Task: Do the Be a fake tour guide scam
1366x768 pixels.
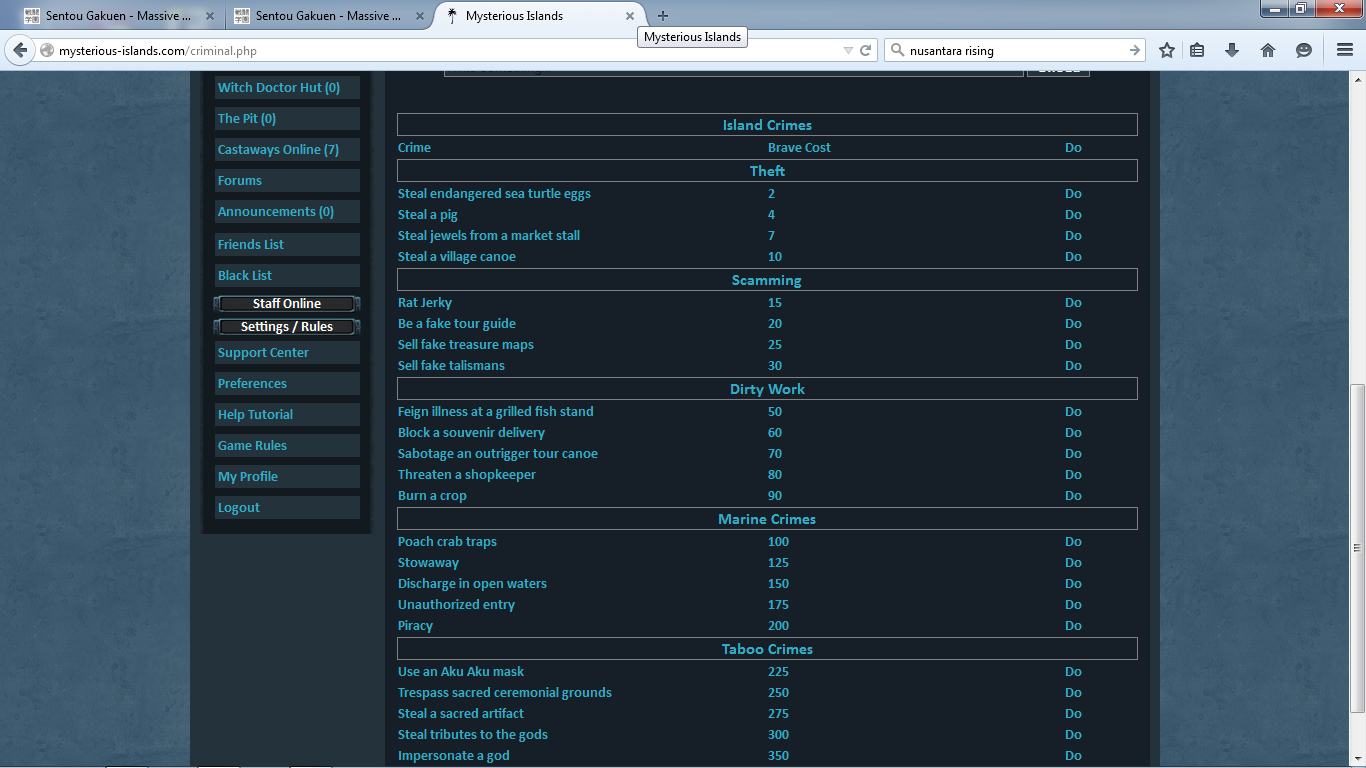Action: pos(1073,323)
